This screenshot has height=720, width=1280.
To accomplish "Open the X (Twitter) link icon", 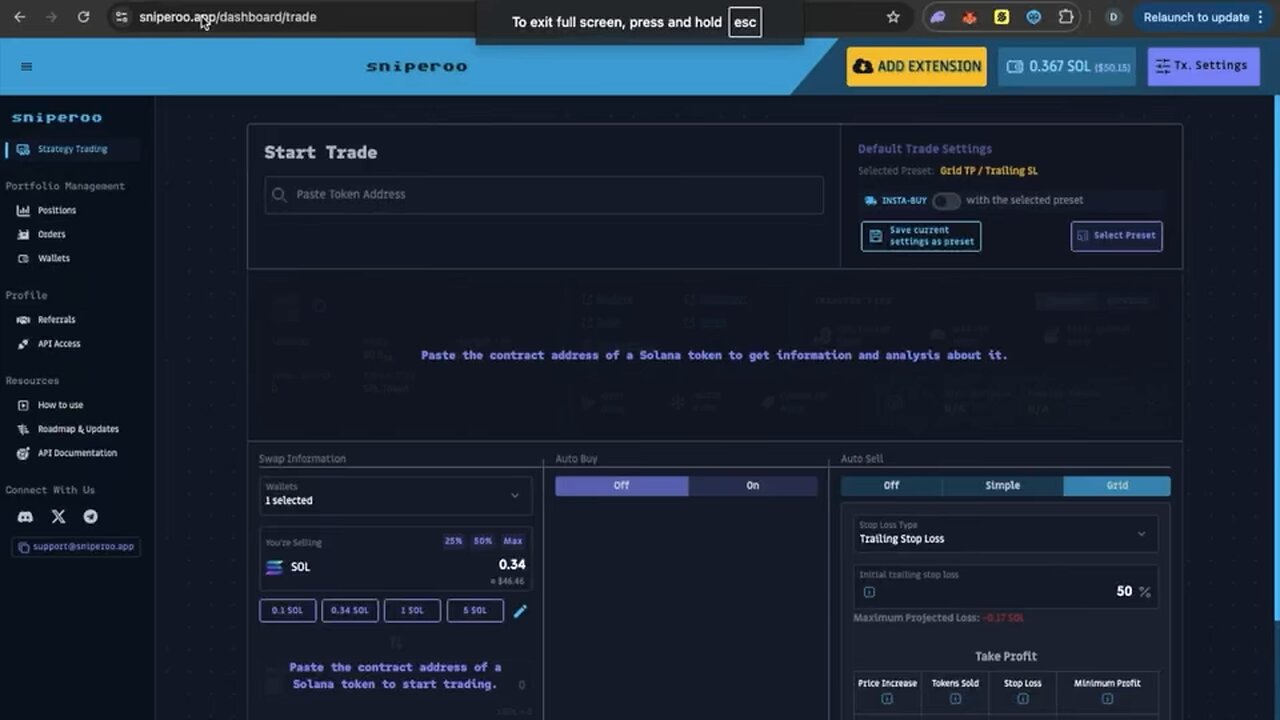I will (58, 517).
